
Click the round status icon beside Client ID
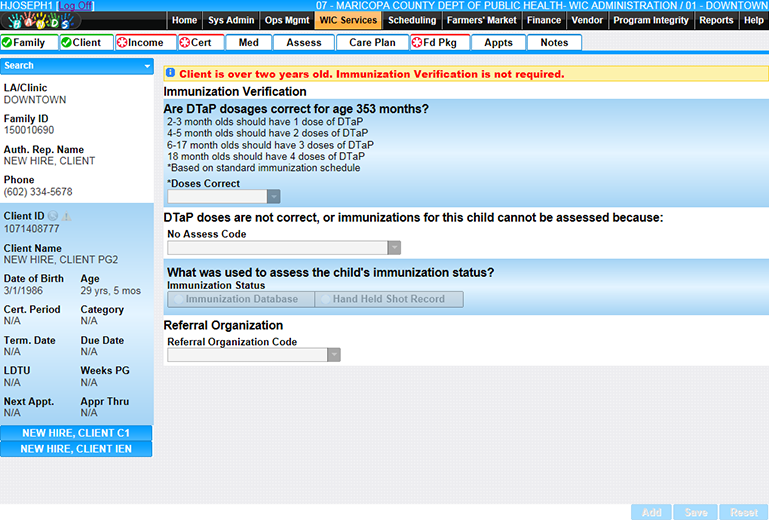[x=53, y=216]
